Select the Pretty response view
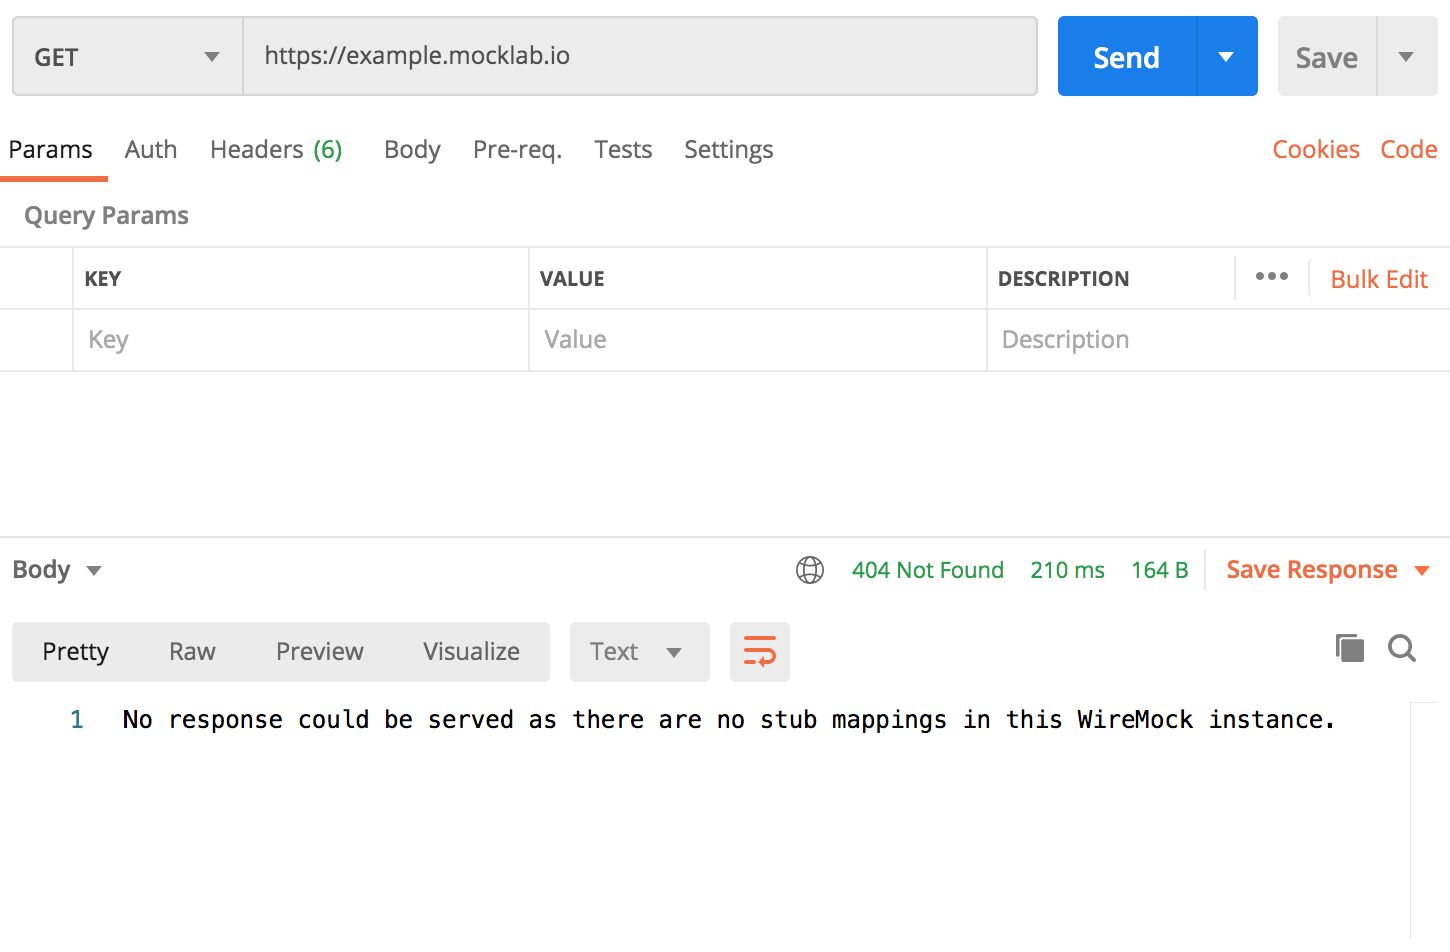1450x952 pixels. pos(76,652)
